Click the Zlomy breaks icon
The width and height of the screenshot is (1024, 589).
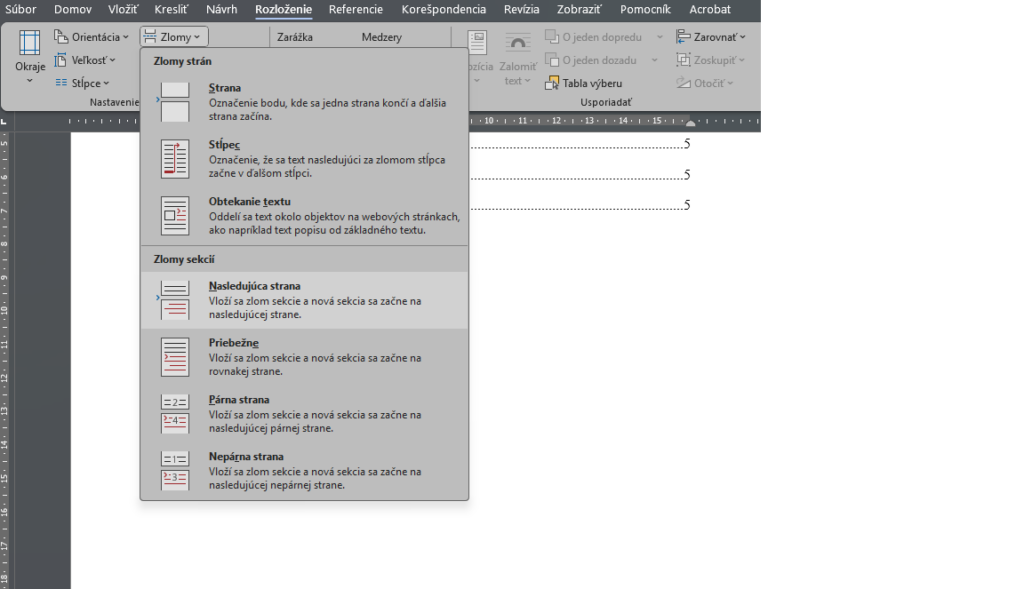[x=150, y=37]
